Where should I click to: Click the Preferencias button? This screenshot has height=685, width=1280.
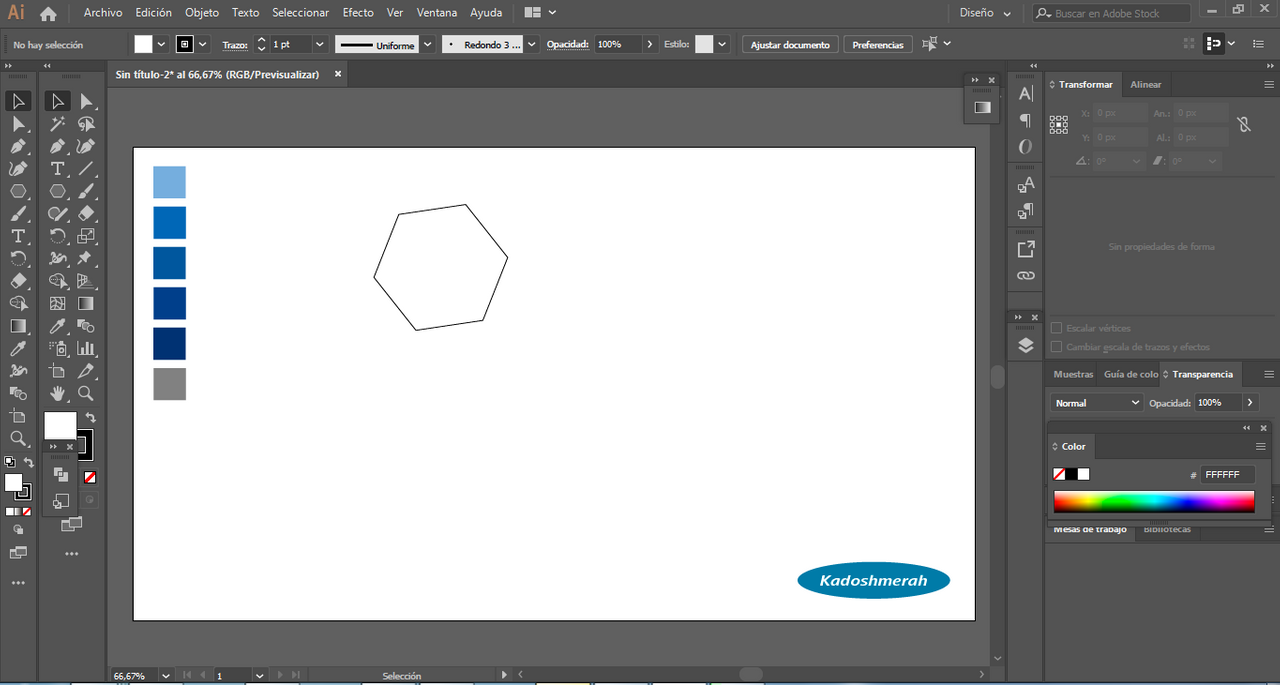877,45
